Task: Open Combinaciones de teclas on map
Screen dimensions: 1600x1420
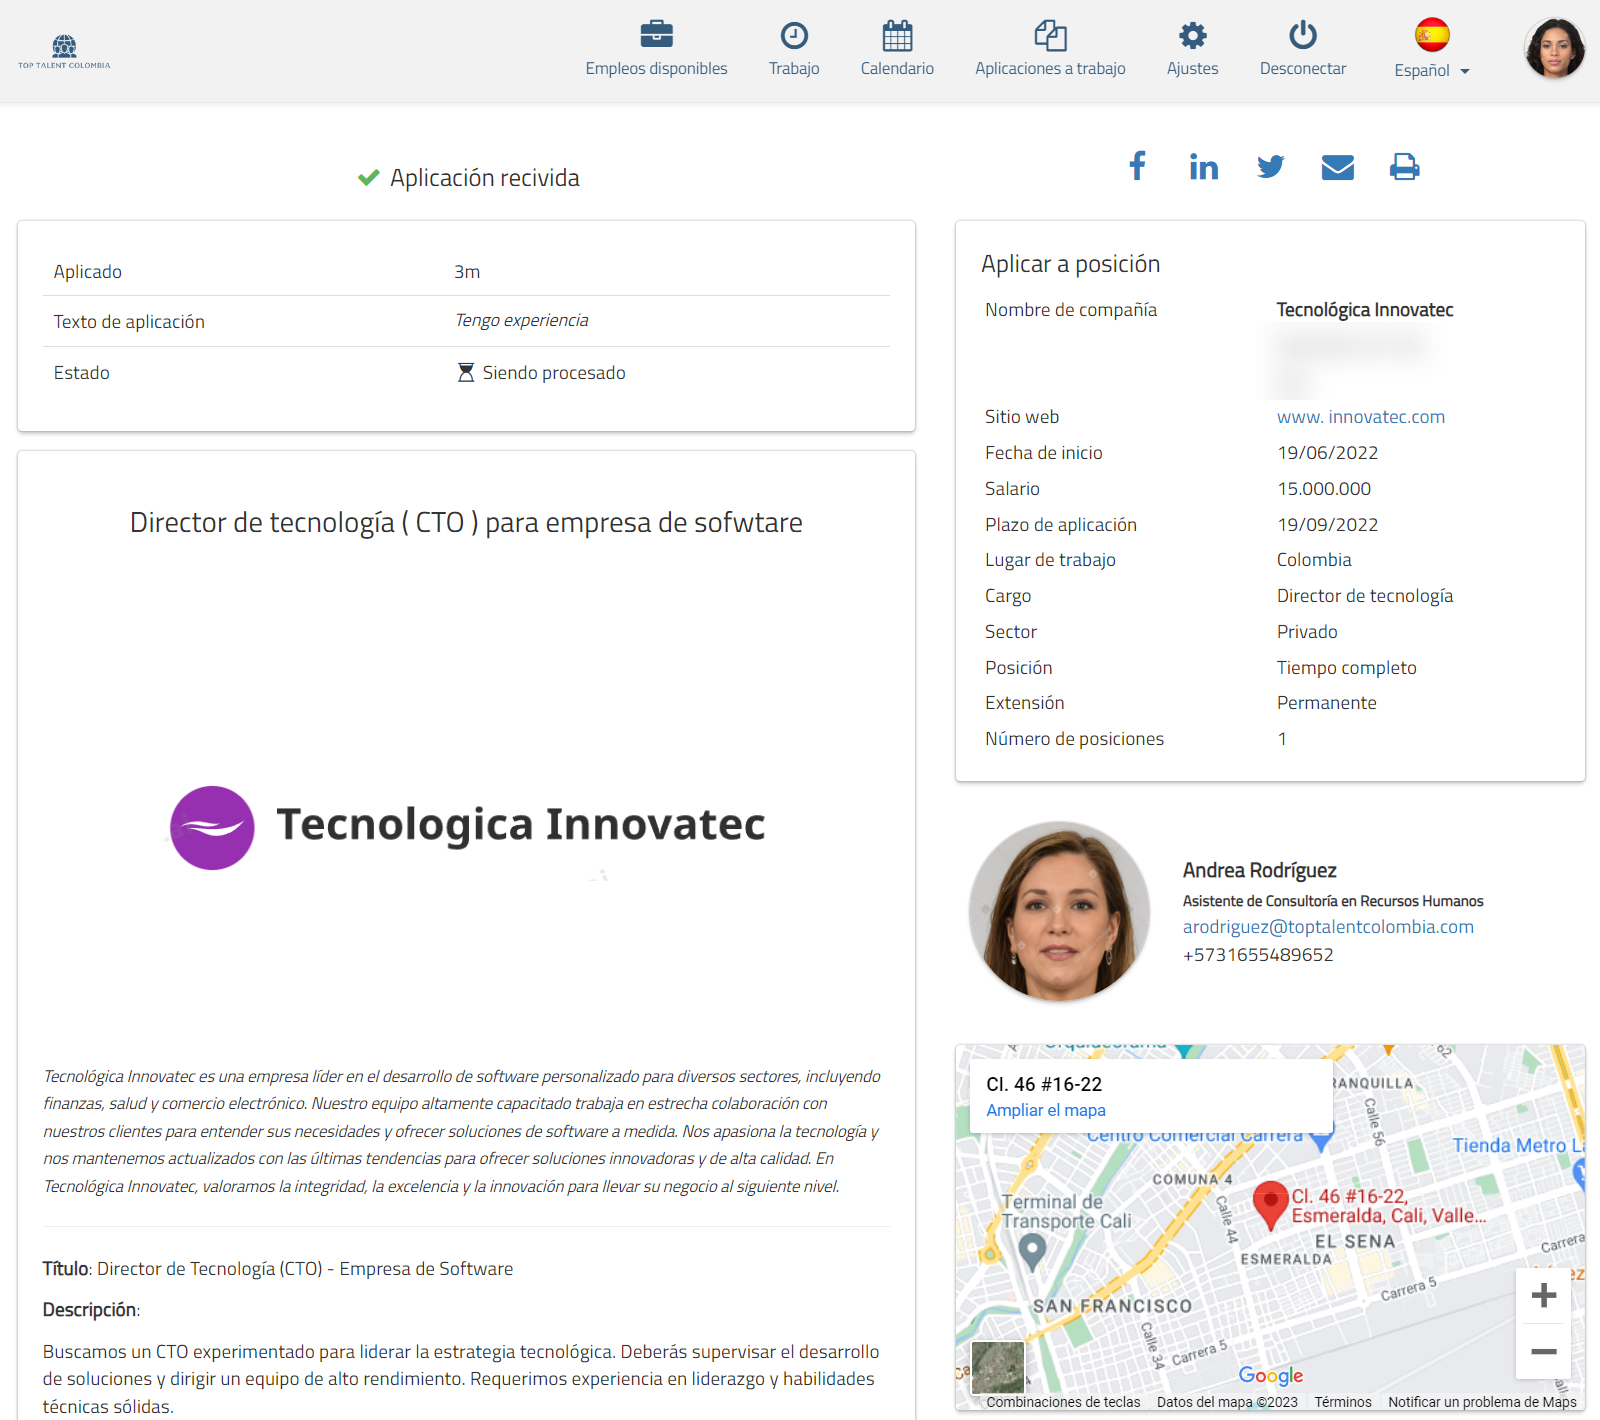Action: pos(1063,1402)
